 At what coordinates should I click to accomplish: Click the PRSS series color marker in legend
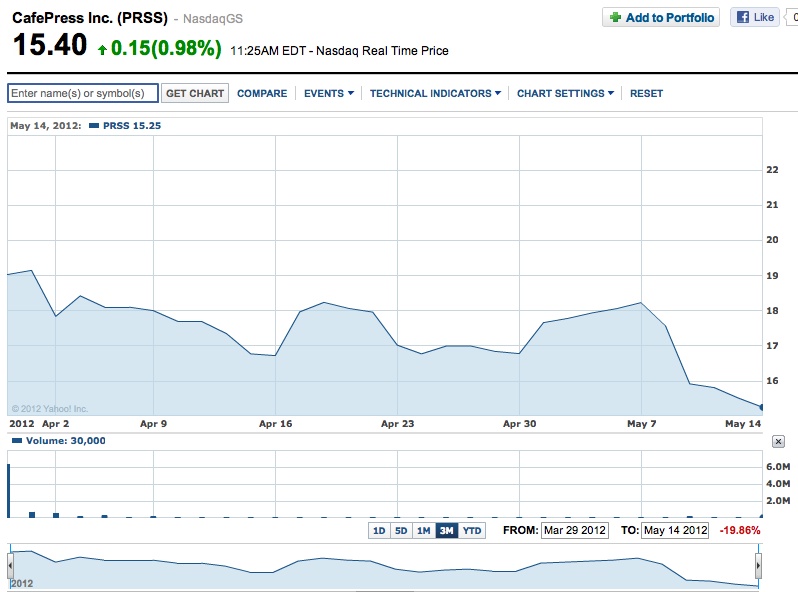pyautogui.click(x=94, y=126)
